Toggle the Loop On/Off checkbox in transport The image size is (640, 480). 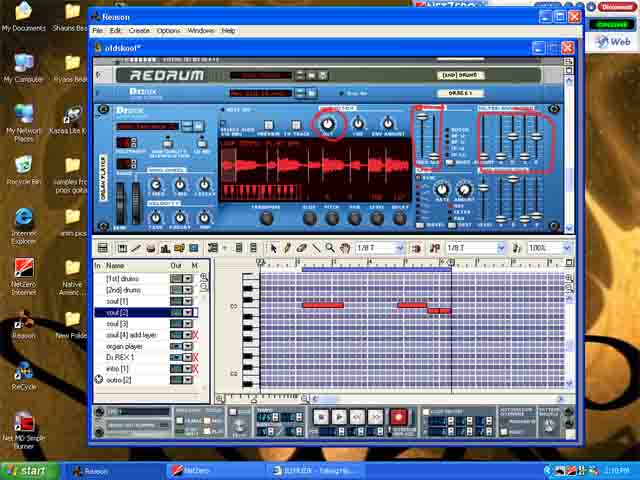click(x=426, y=412)
